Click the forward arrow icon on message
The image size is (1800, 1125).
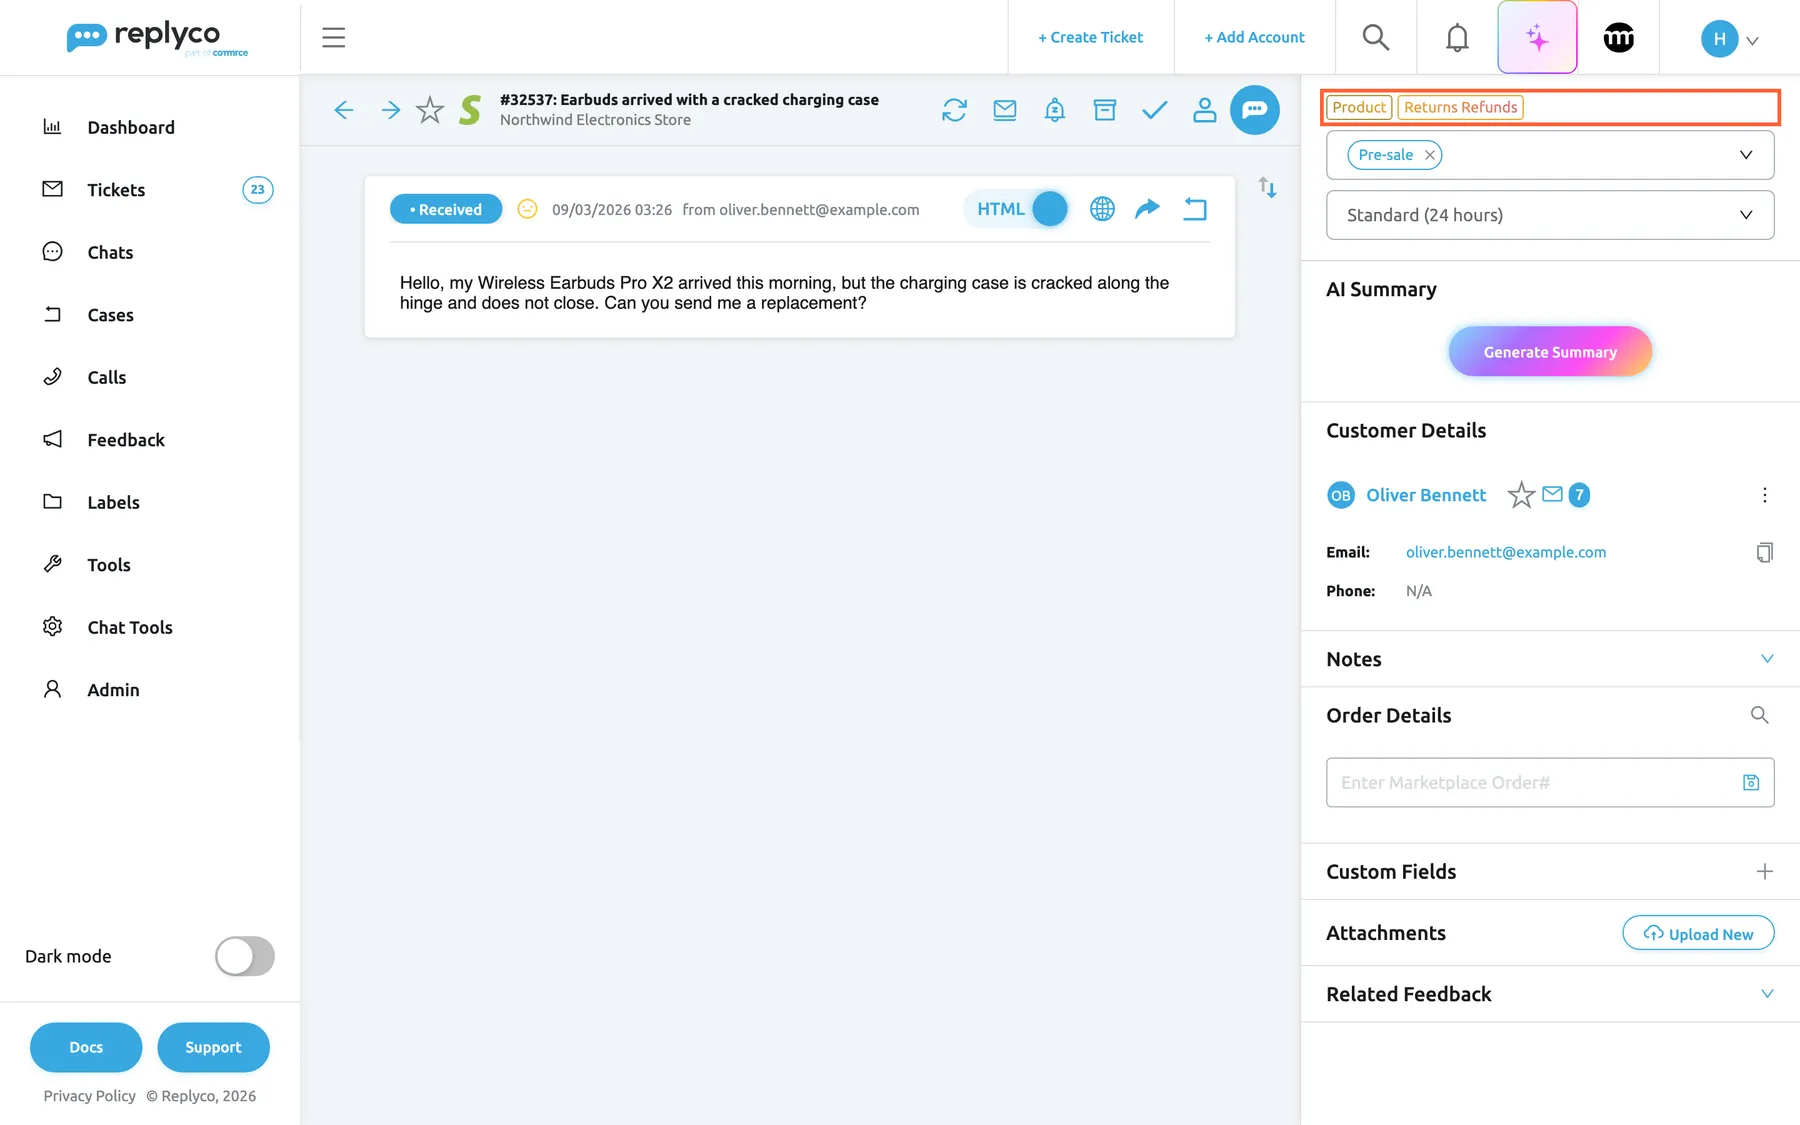(x=1147, y=208)
